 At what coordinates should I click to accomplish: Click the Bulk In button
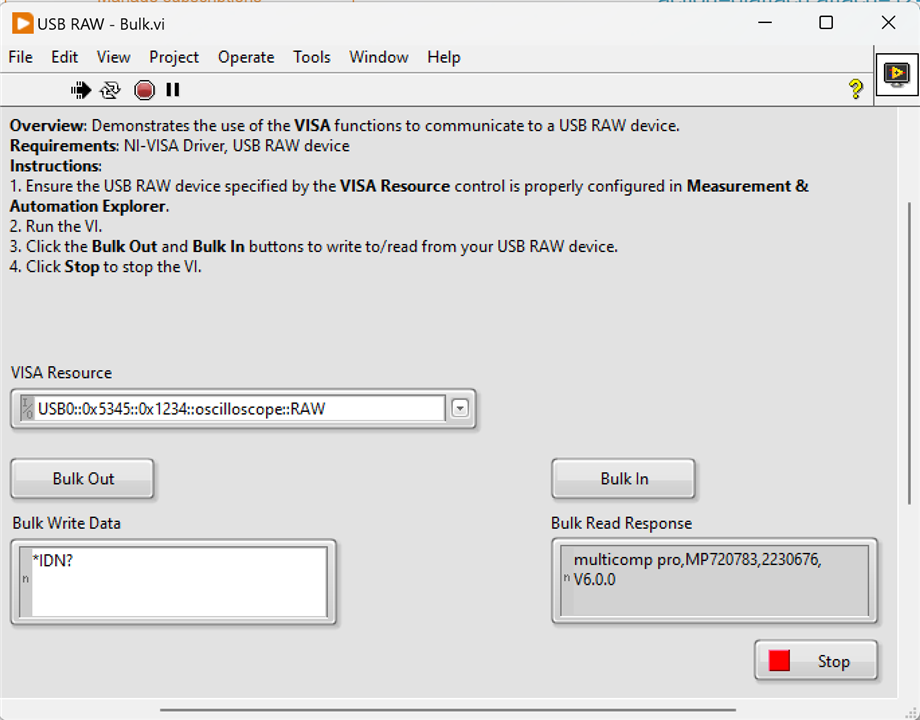624,479
